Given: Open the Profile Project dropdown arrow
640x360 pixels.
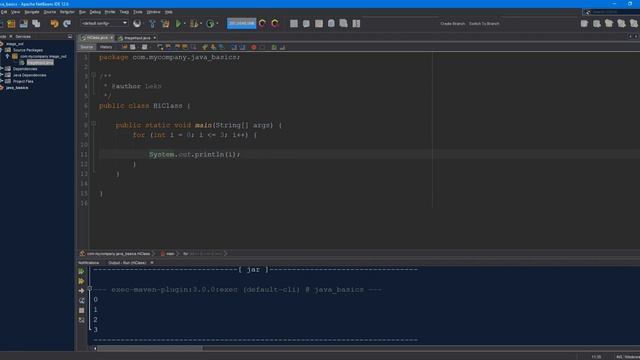Looking at the screenshot, I should point(217,24).
